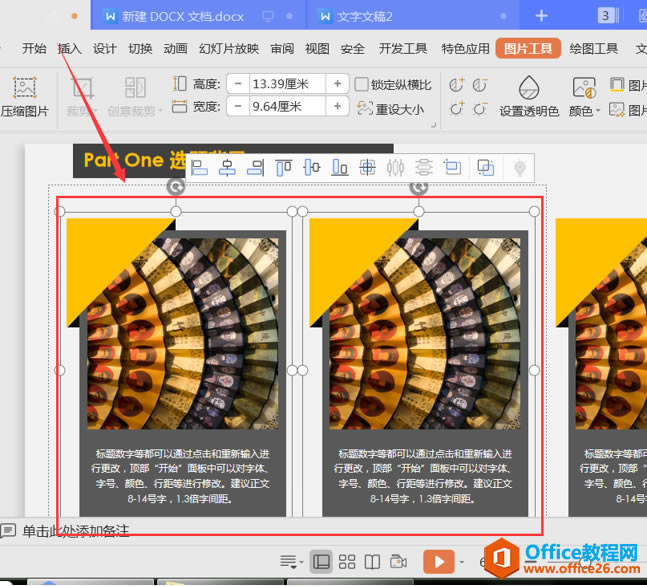
Task: Toggle Lock Aspect Ratio (锁定纵横比) checkbox
Action: click(x=362, y=84)
